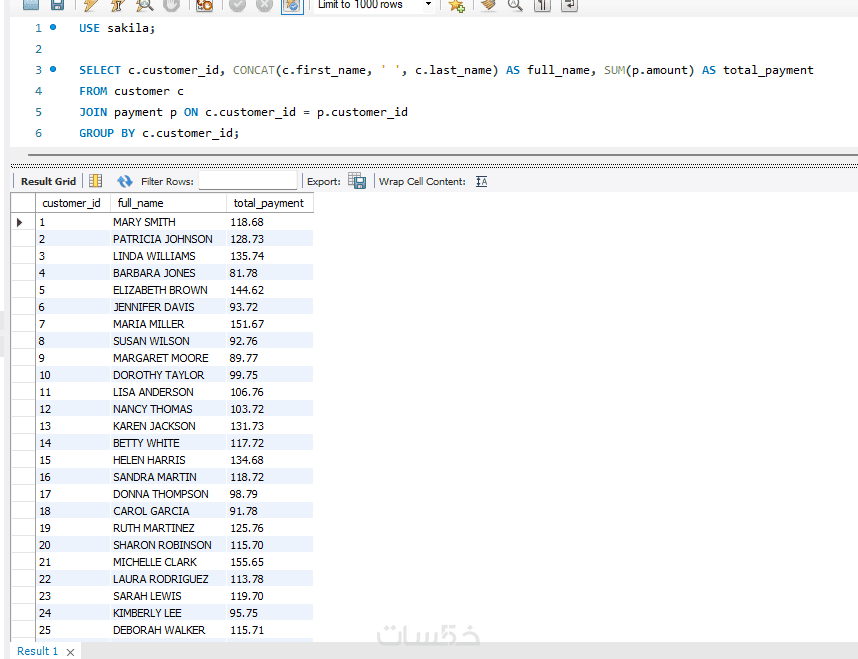Export the recordset with the Export icon
858x659 pixels.
point(357,181)
